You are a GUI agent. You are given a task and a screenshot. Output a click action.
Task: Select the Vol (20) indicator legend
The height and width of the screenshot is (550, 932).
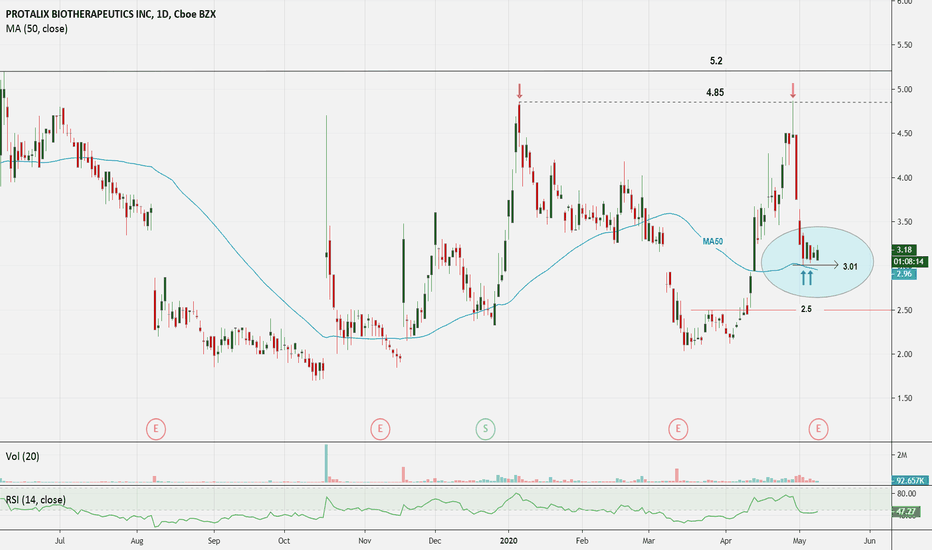point(23,457)
